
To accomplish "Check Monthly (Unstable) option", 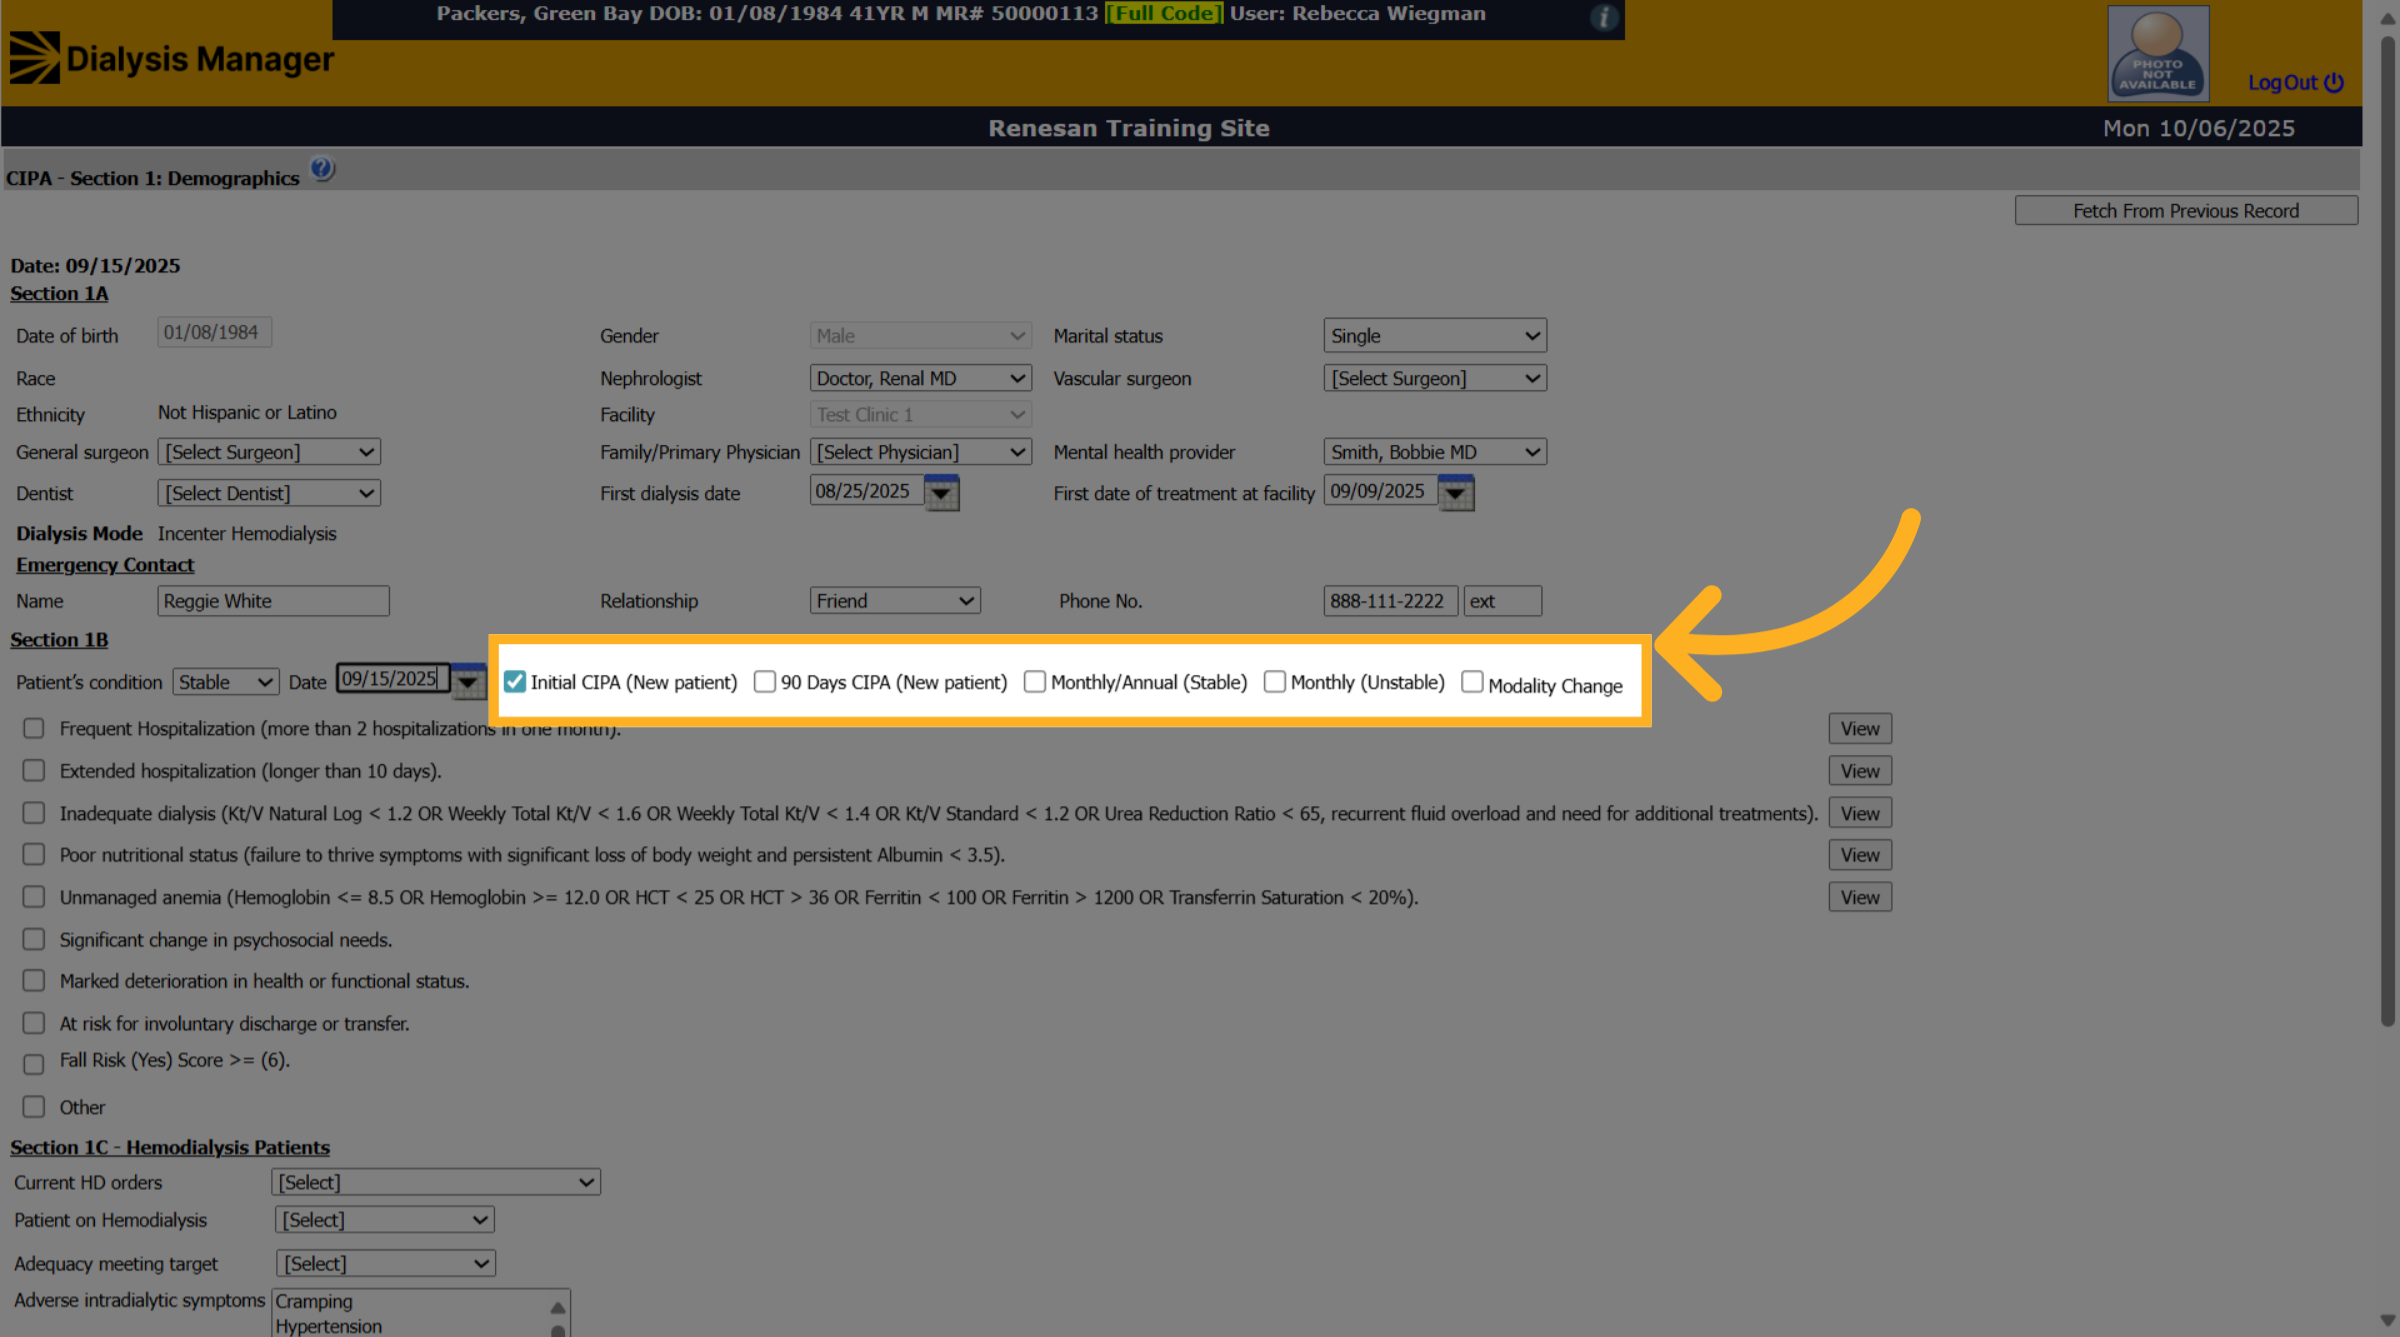I will coord(1275,682).
